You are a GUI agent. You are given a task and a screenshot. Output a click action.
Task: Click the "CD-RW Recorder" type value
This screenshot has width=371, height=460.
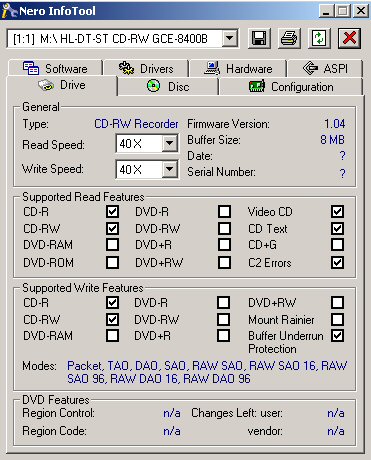pyautogui.click(x=136, y=124)
